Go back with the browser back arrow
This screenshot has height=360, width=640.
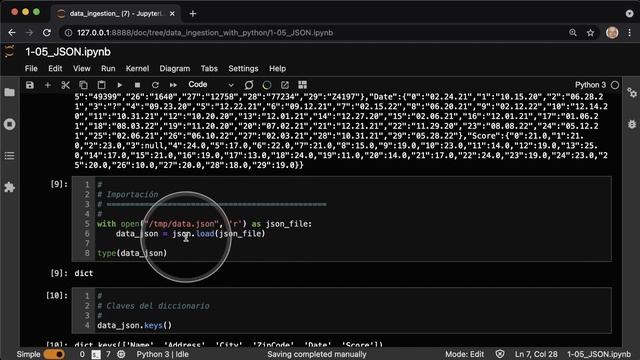pyautogui.click(x=12, y=33)
